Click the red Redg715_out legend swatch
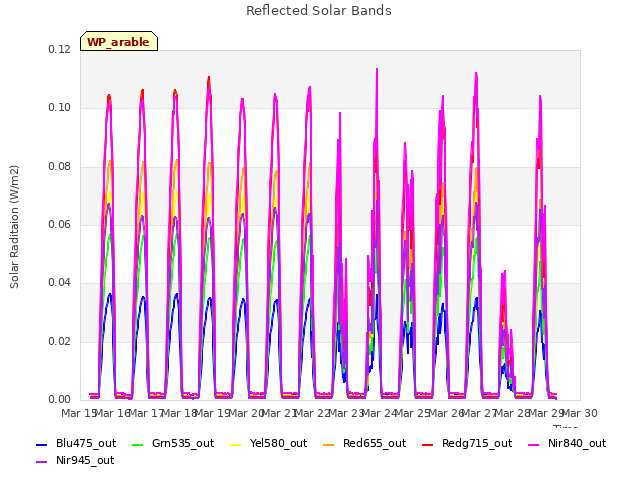Screen dimensions: 640x480 click(427, 444)
